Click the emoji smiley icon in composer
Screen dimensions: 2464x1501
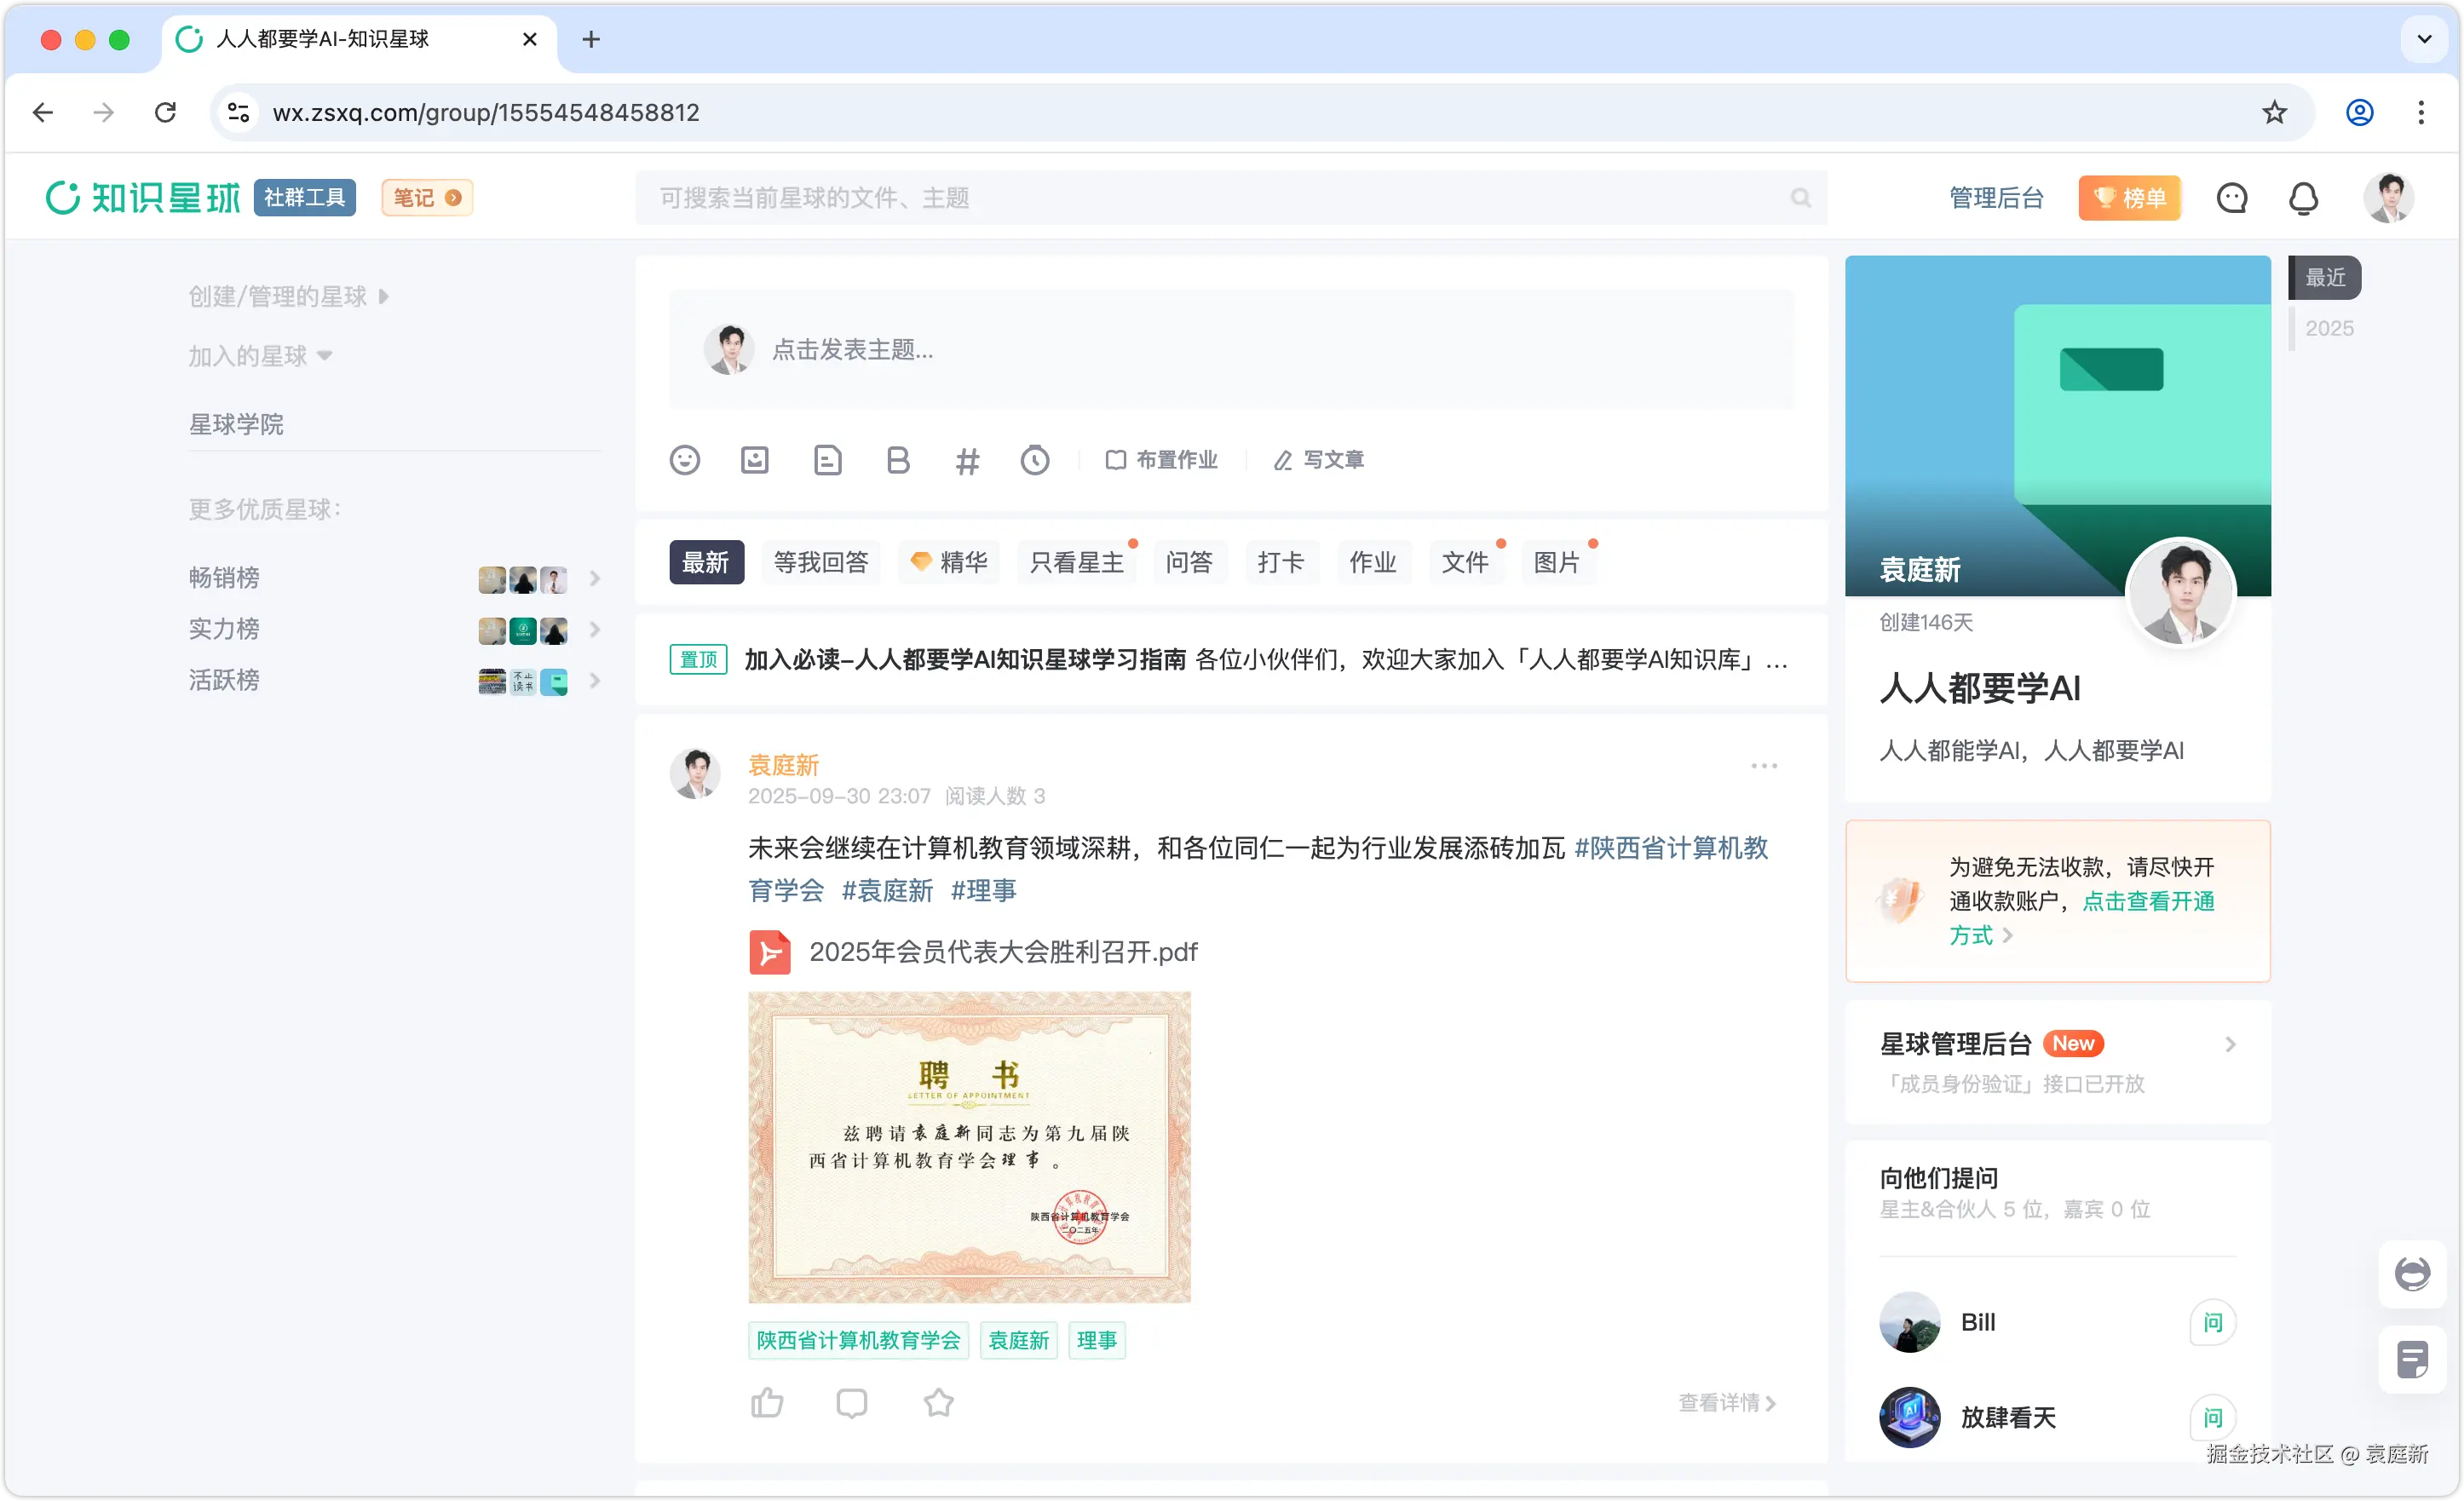[684, 460]
